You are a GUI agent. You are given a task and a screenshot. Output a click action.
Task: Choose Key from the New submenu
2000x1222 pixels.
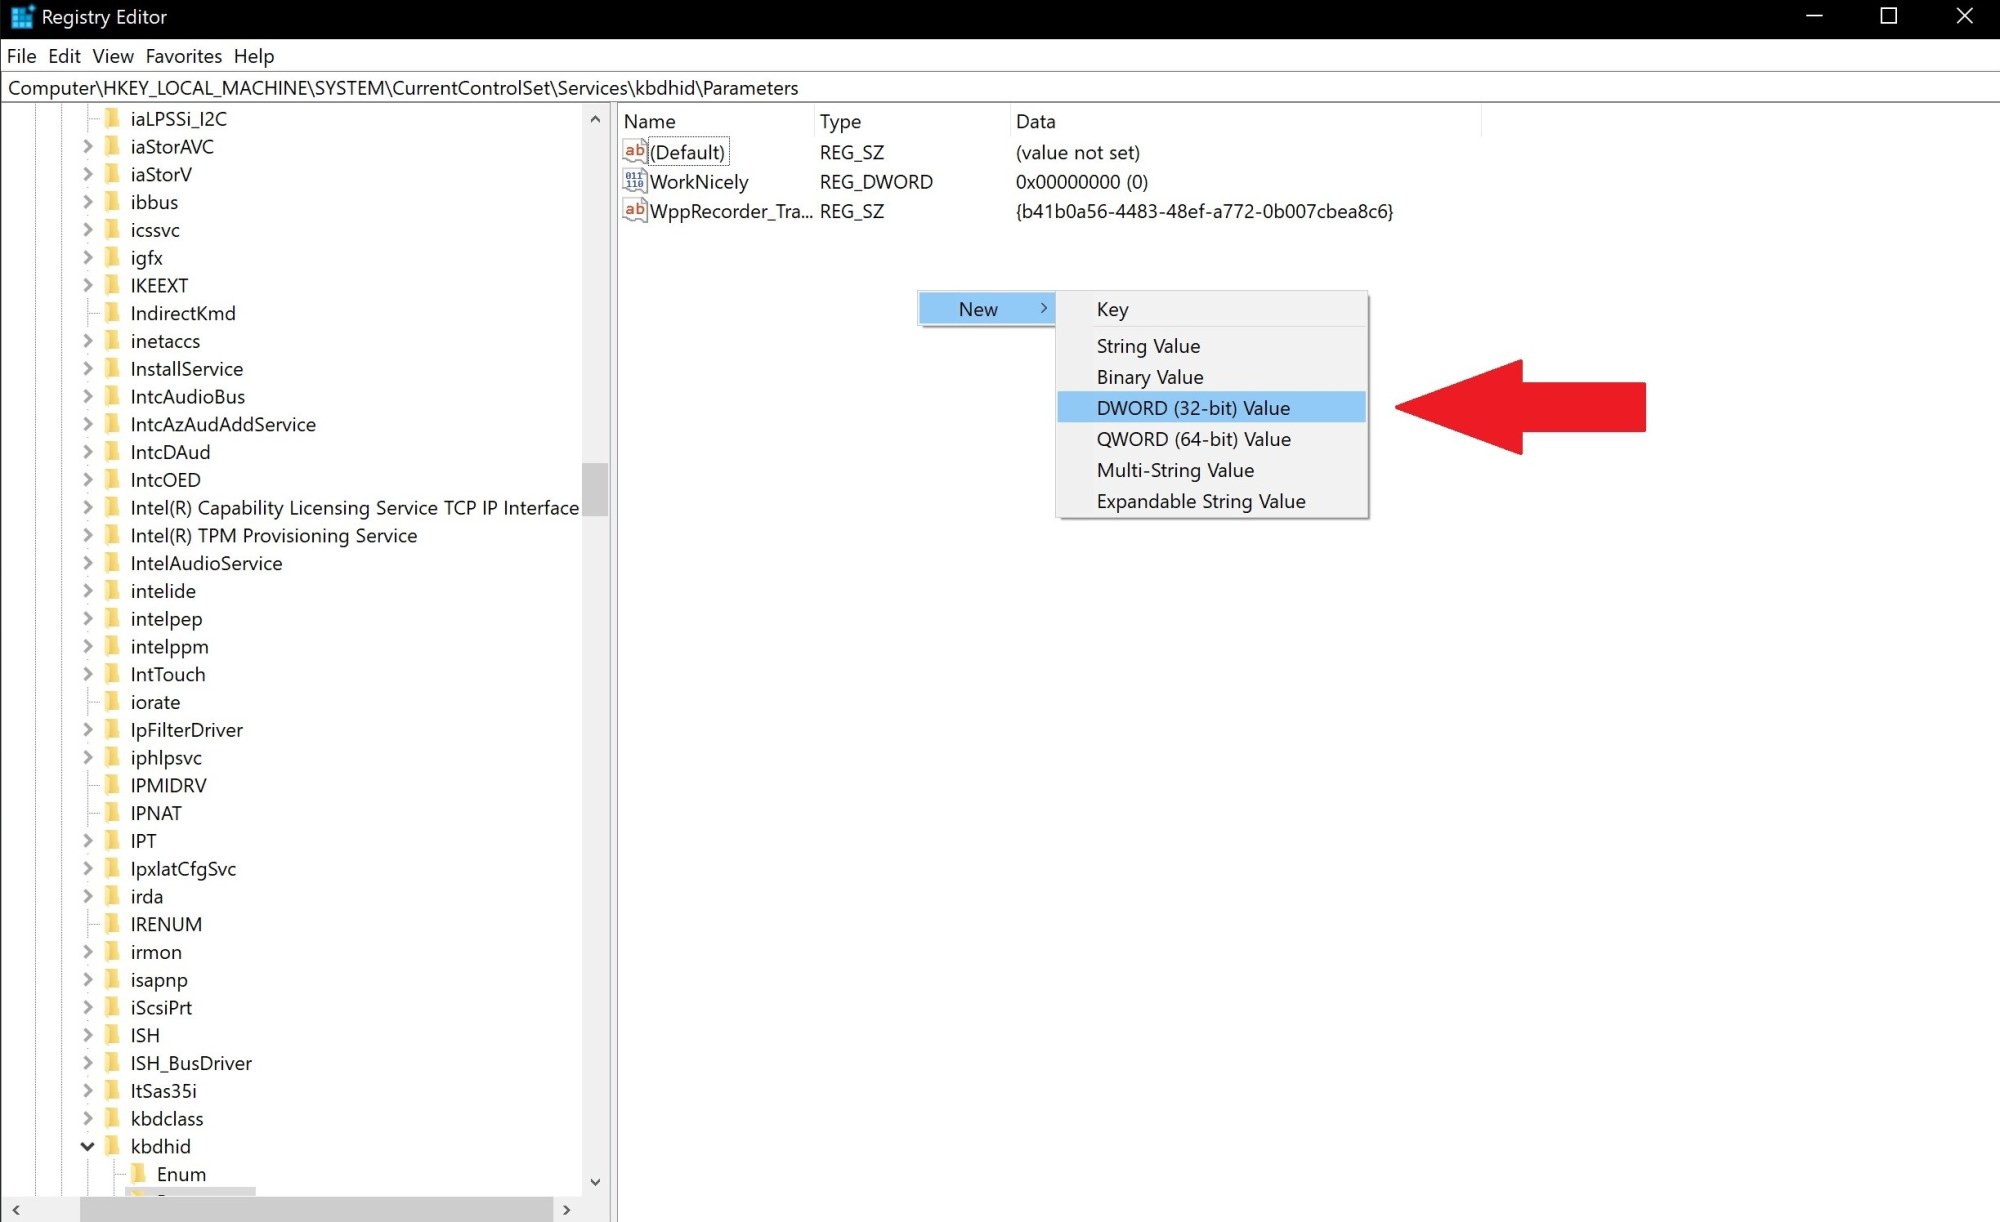[1211, 309]
